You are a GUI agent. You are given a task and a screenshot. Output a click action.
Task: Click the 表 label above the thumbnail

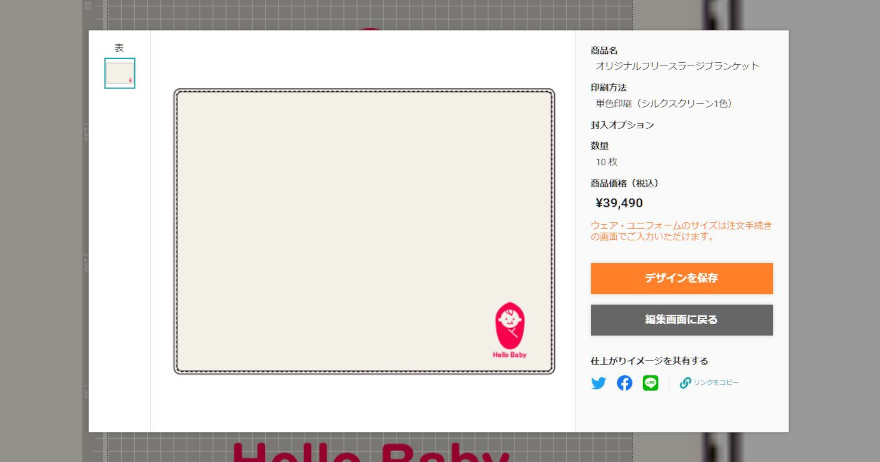point(119,48)
